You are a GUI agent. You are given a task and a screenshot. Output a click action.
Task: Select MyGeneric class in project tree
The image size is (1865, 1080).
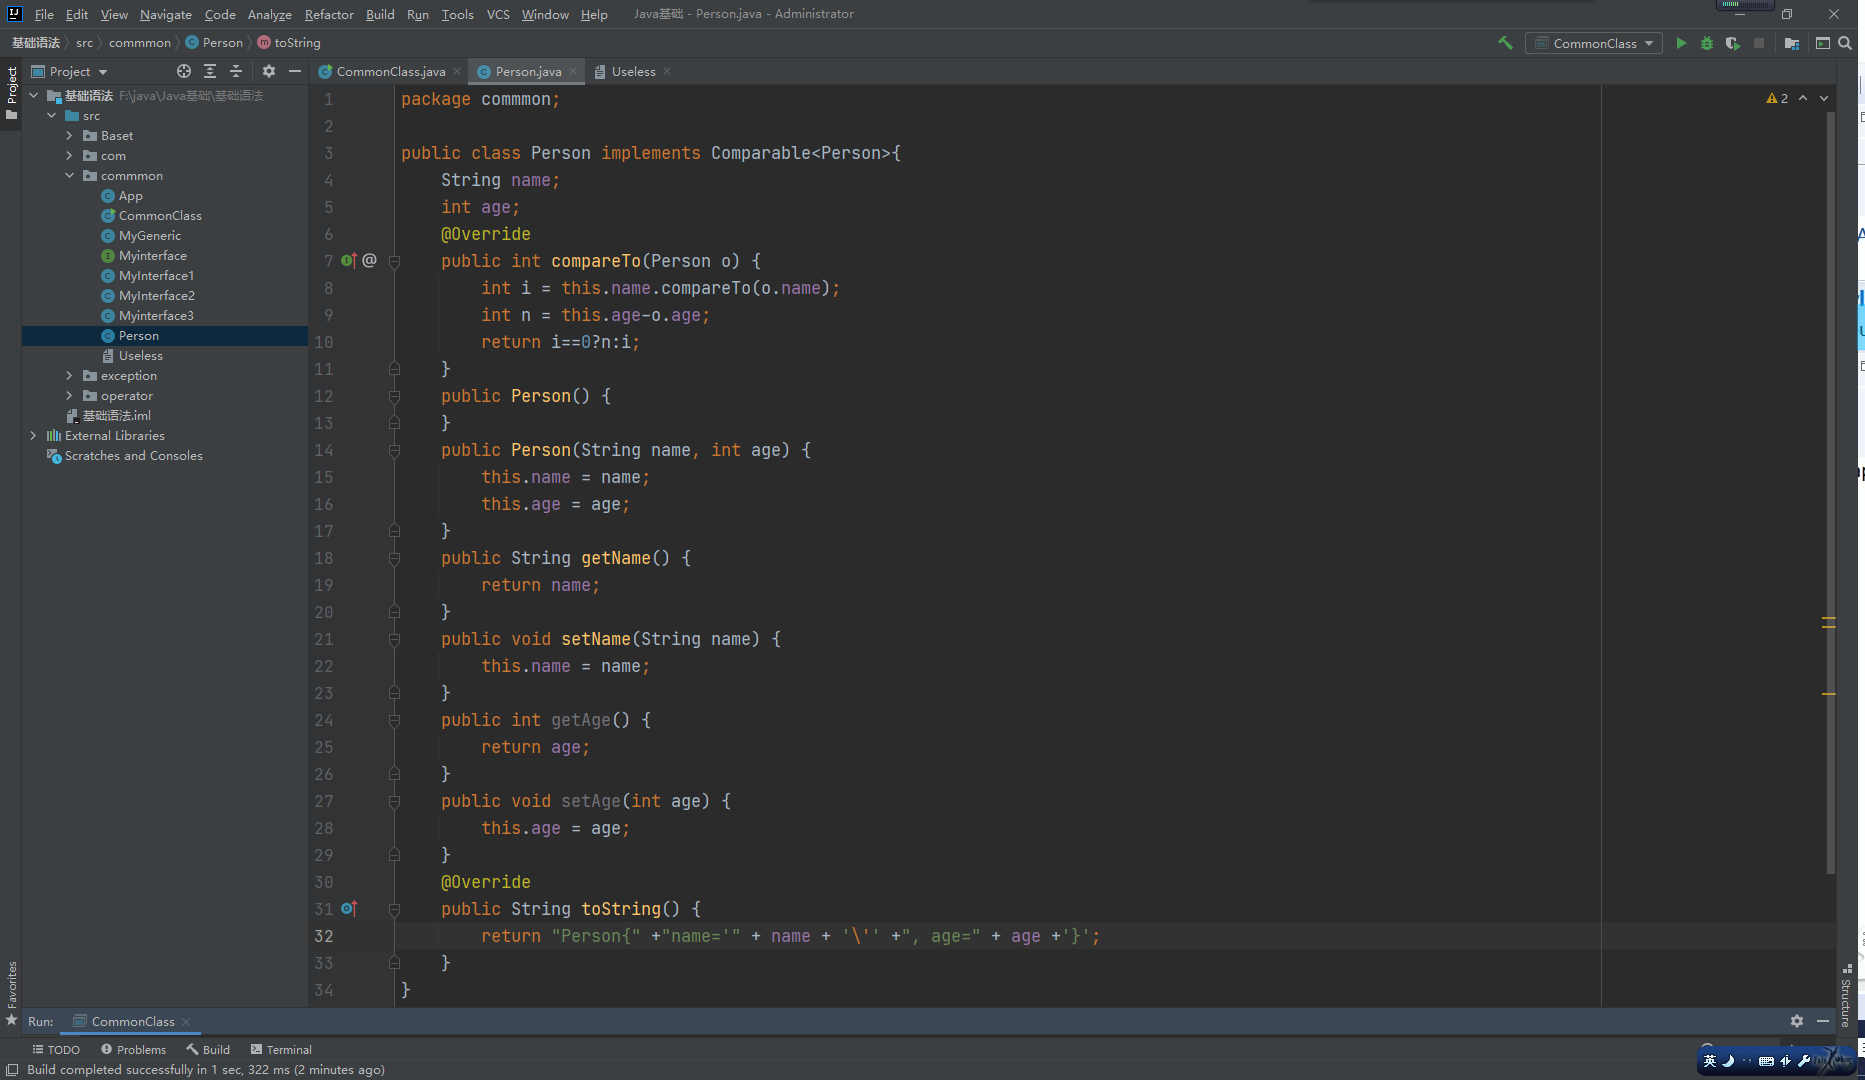[x=149, y=235]
